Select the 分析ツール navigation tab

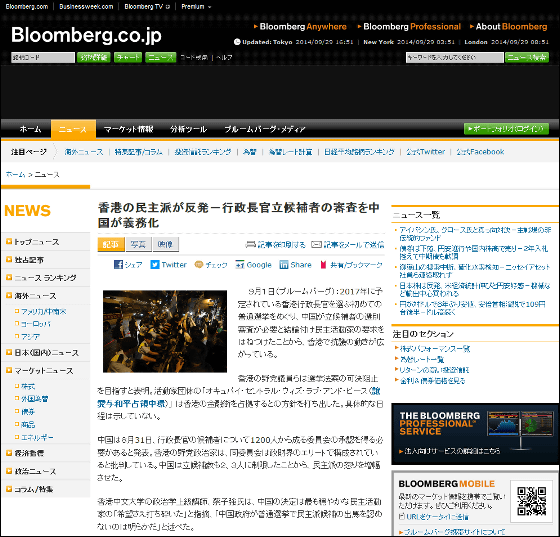click(x=189, y=129)
